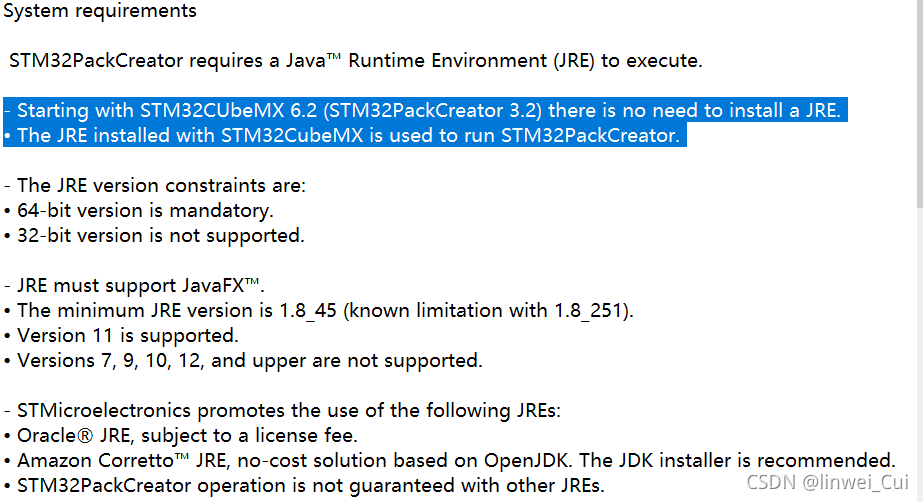Click the sentence 'STM32PackCreator requires a Java Runtime Environment'
The width and height of the screenshot is (923, 502).
[356, 61]
